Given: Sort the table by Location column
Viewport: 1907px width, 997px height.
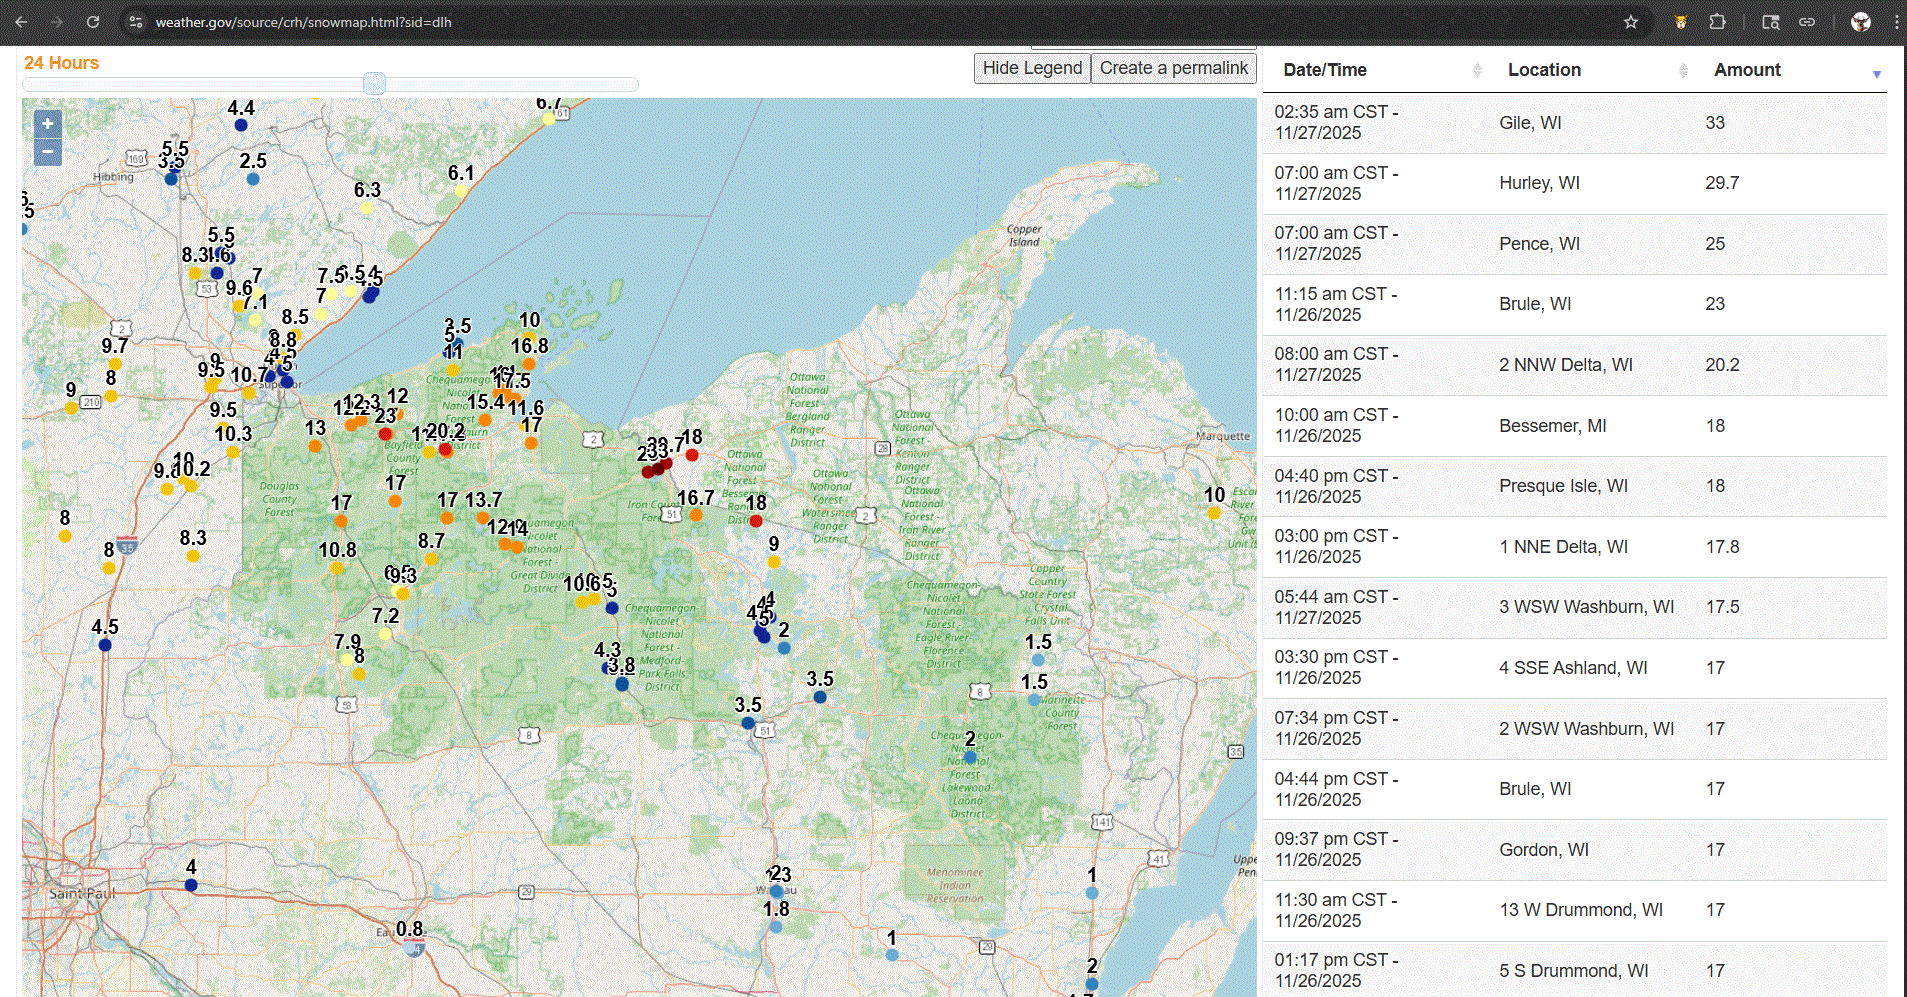Looking at the screenshot, I should point(1544,70).
